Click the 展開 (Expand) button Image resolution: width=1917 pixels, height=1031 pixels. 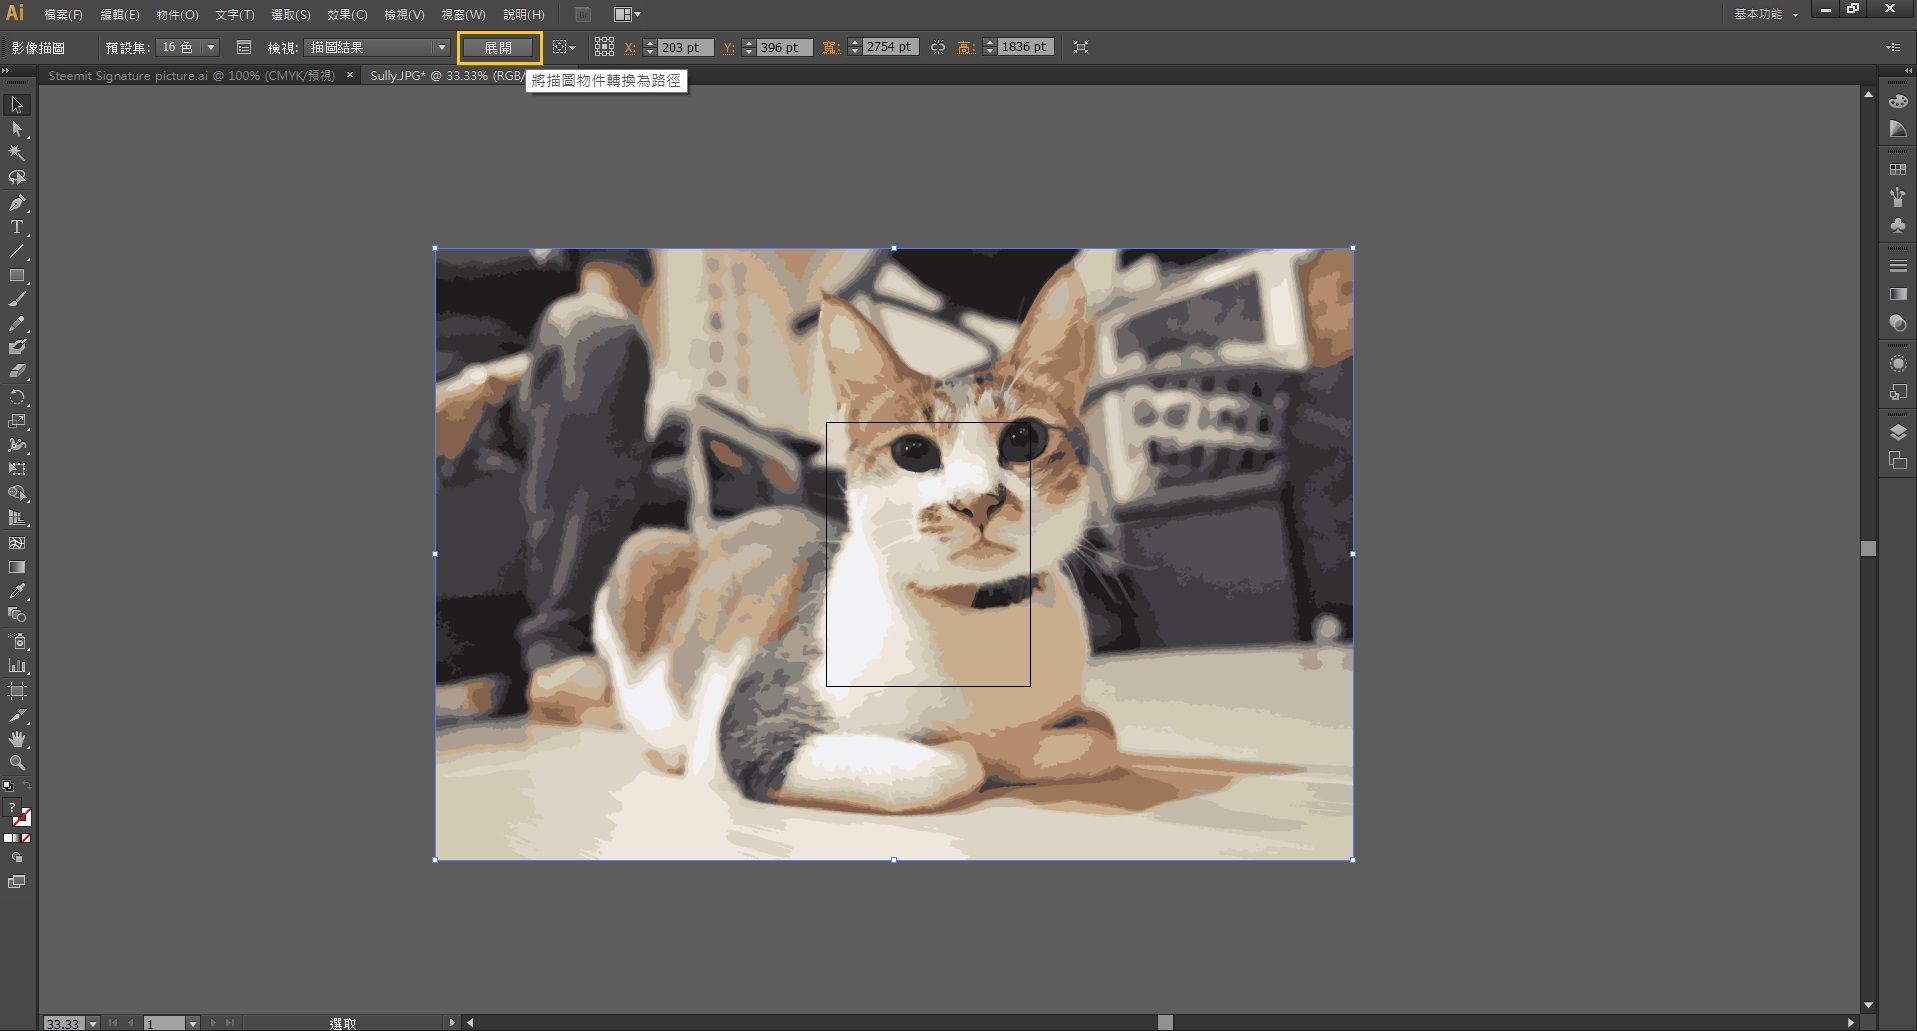pyautogui.click(x=498, y=47)
